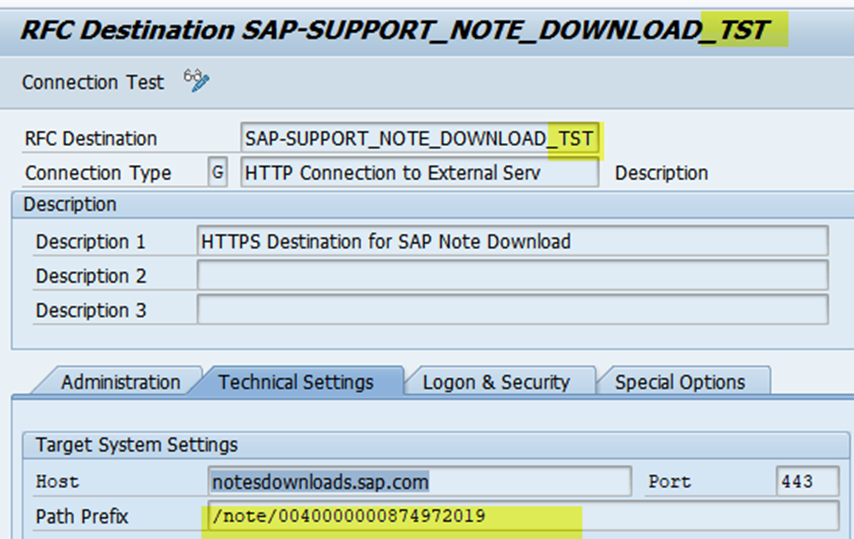Open the Logon & Security tab
The image size is (854, 539).
(496, 382)
